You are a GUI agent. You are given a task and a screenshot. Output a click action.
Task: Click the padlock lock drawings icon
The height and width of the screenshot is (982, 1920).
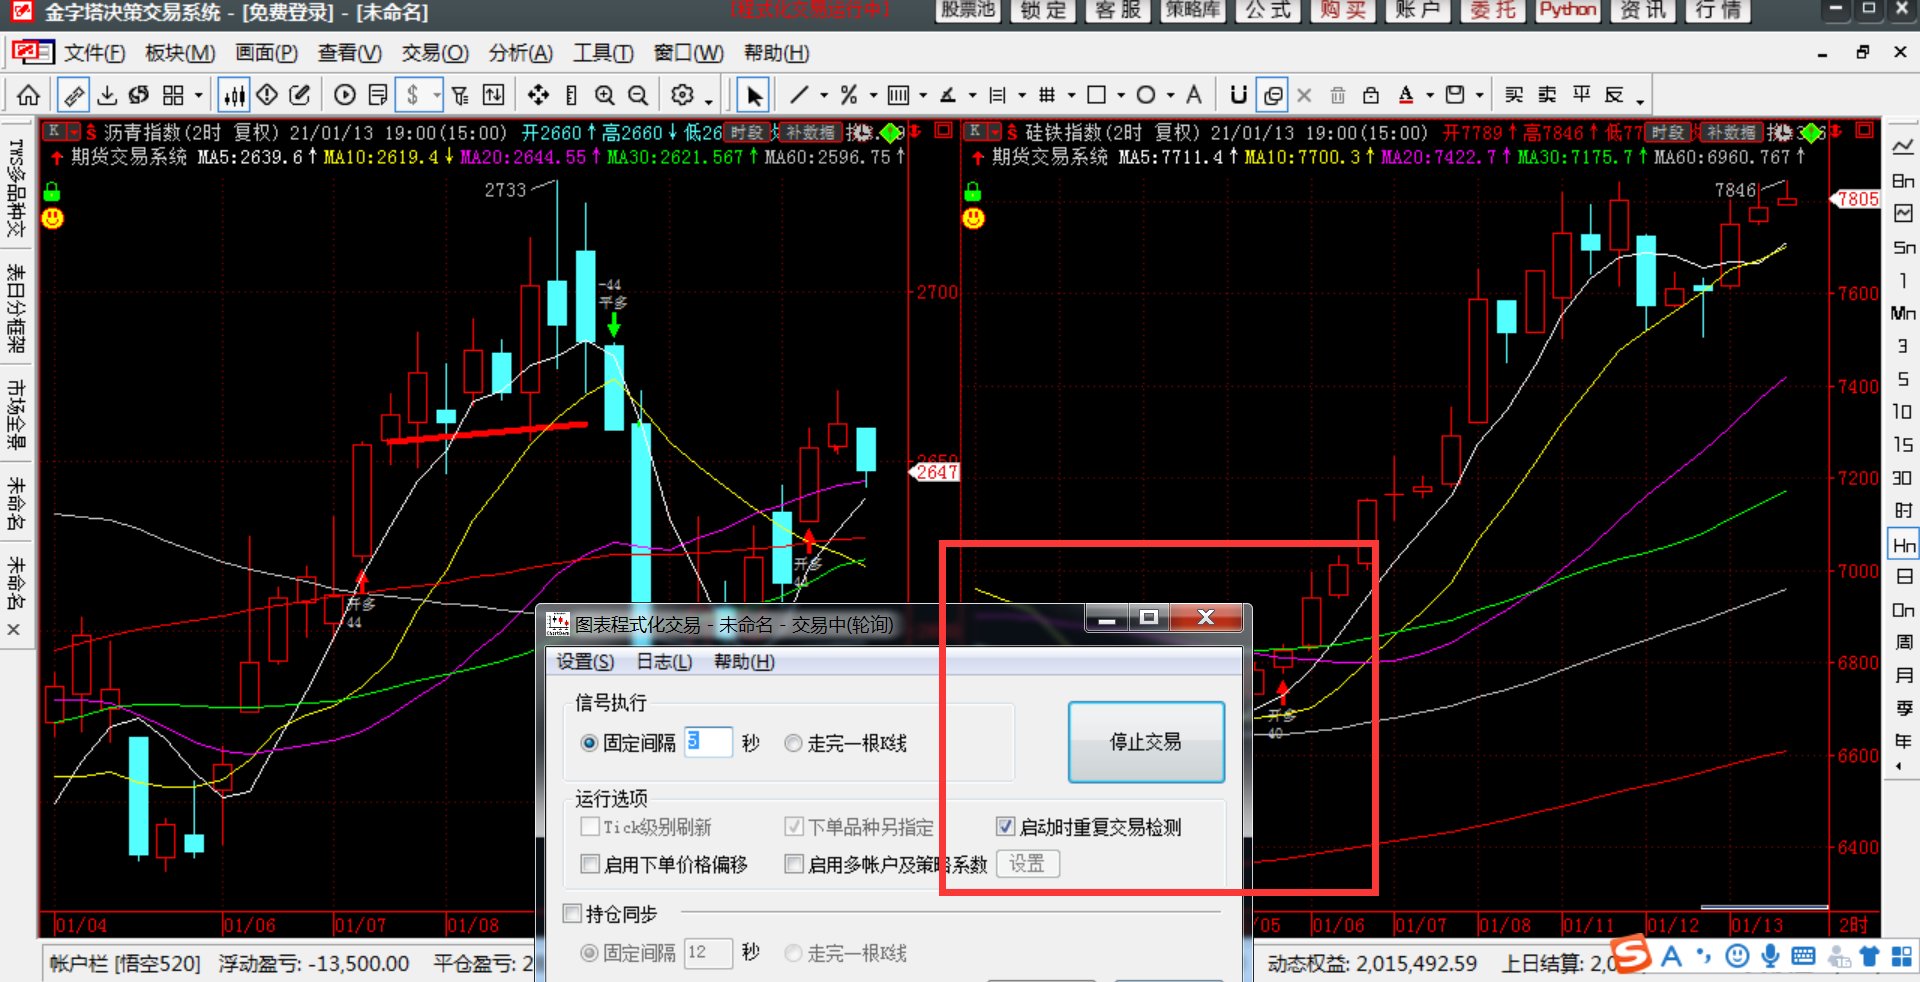pyautogui.click(x=1371, y=95)
